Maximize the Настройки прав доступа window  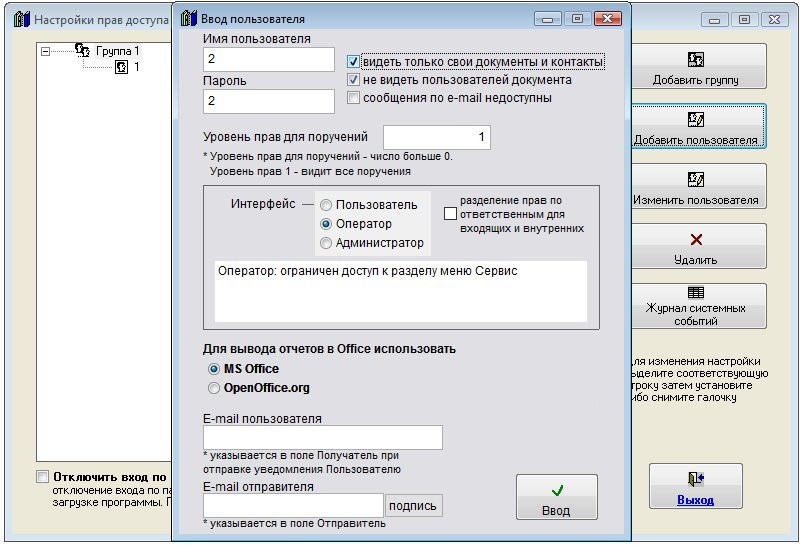pyautogui.click(x=745, y=20)
